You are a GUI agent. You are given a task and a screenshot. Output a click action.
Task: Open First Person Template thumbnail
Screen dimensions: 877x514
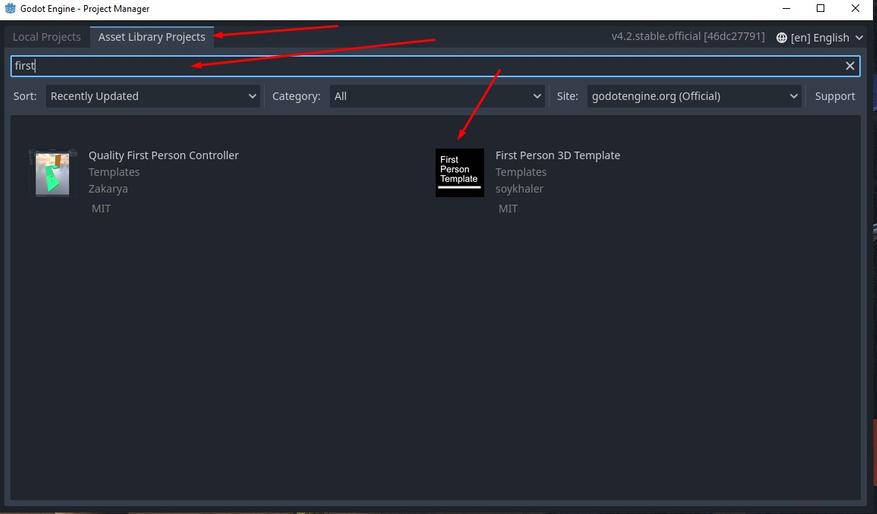point(460,173)
